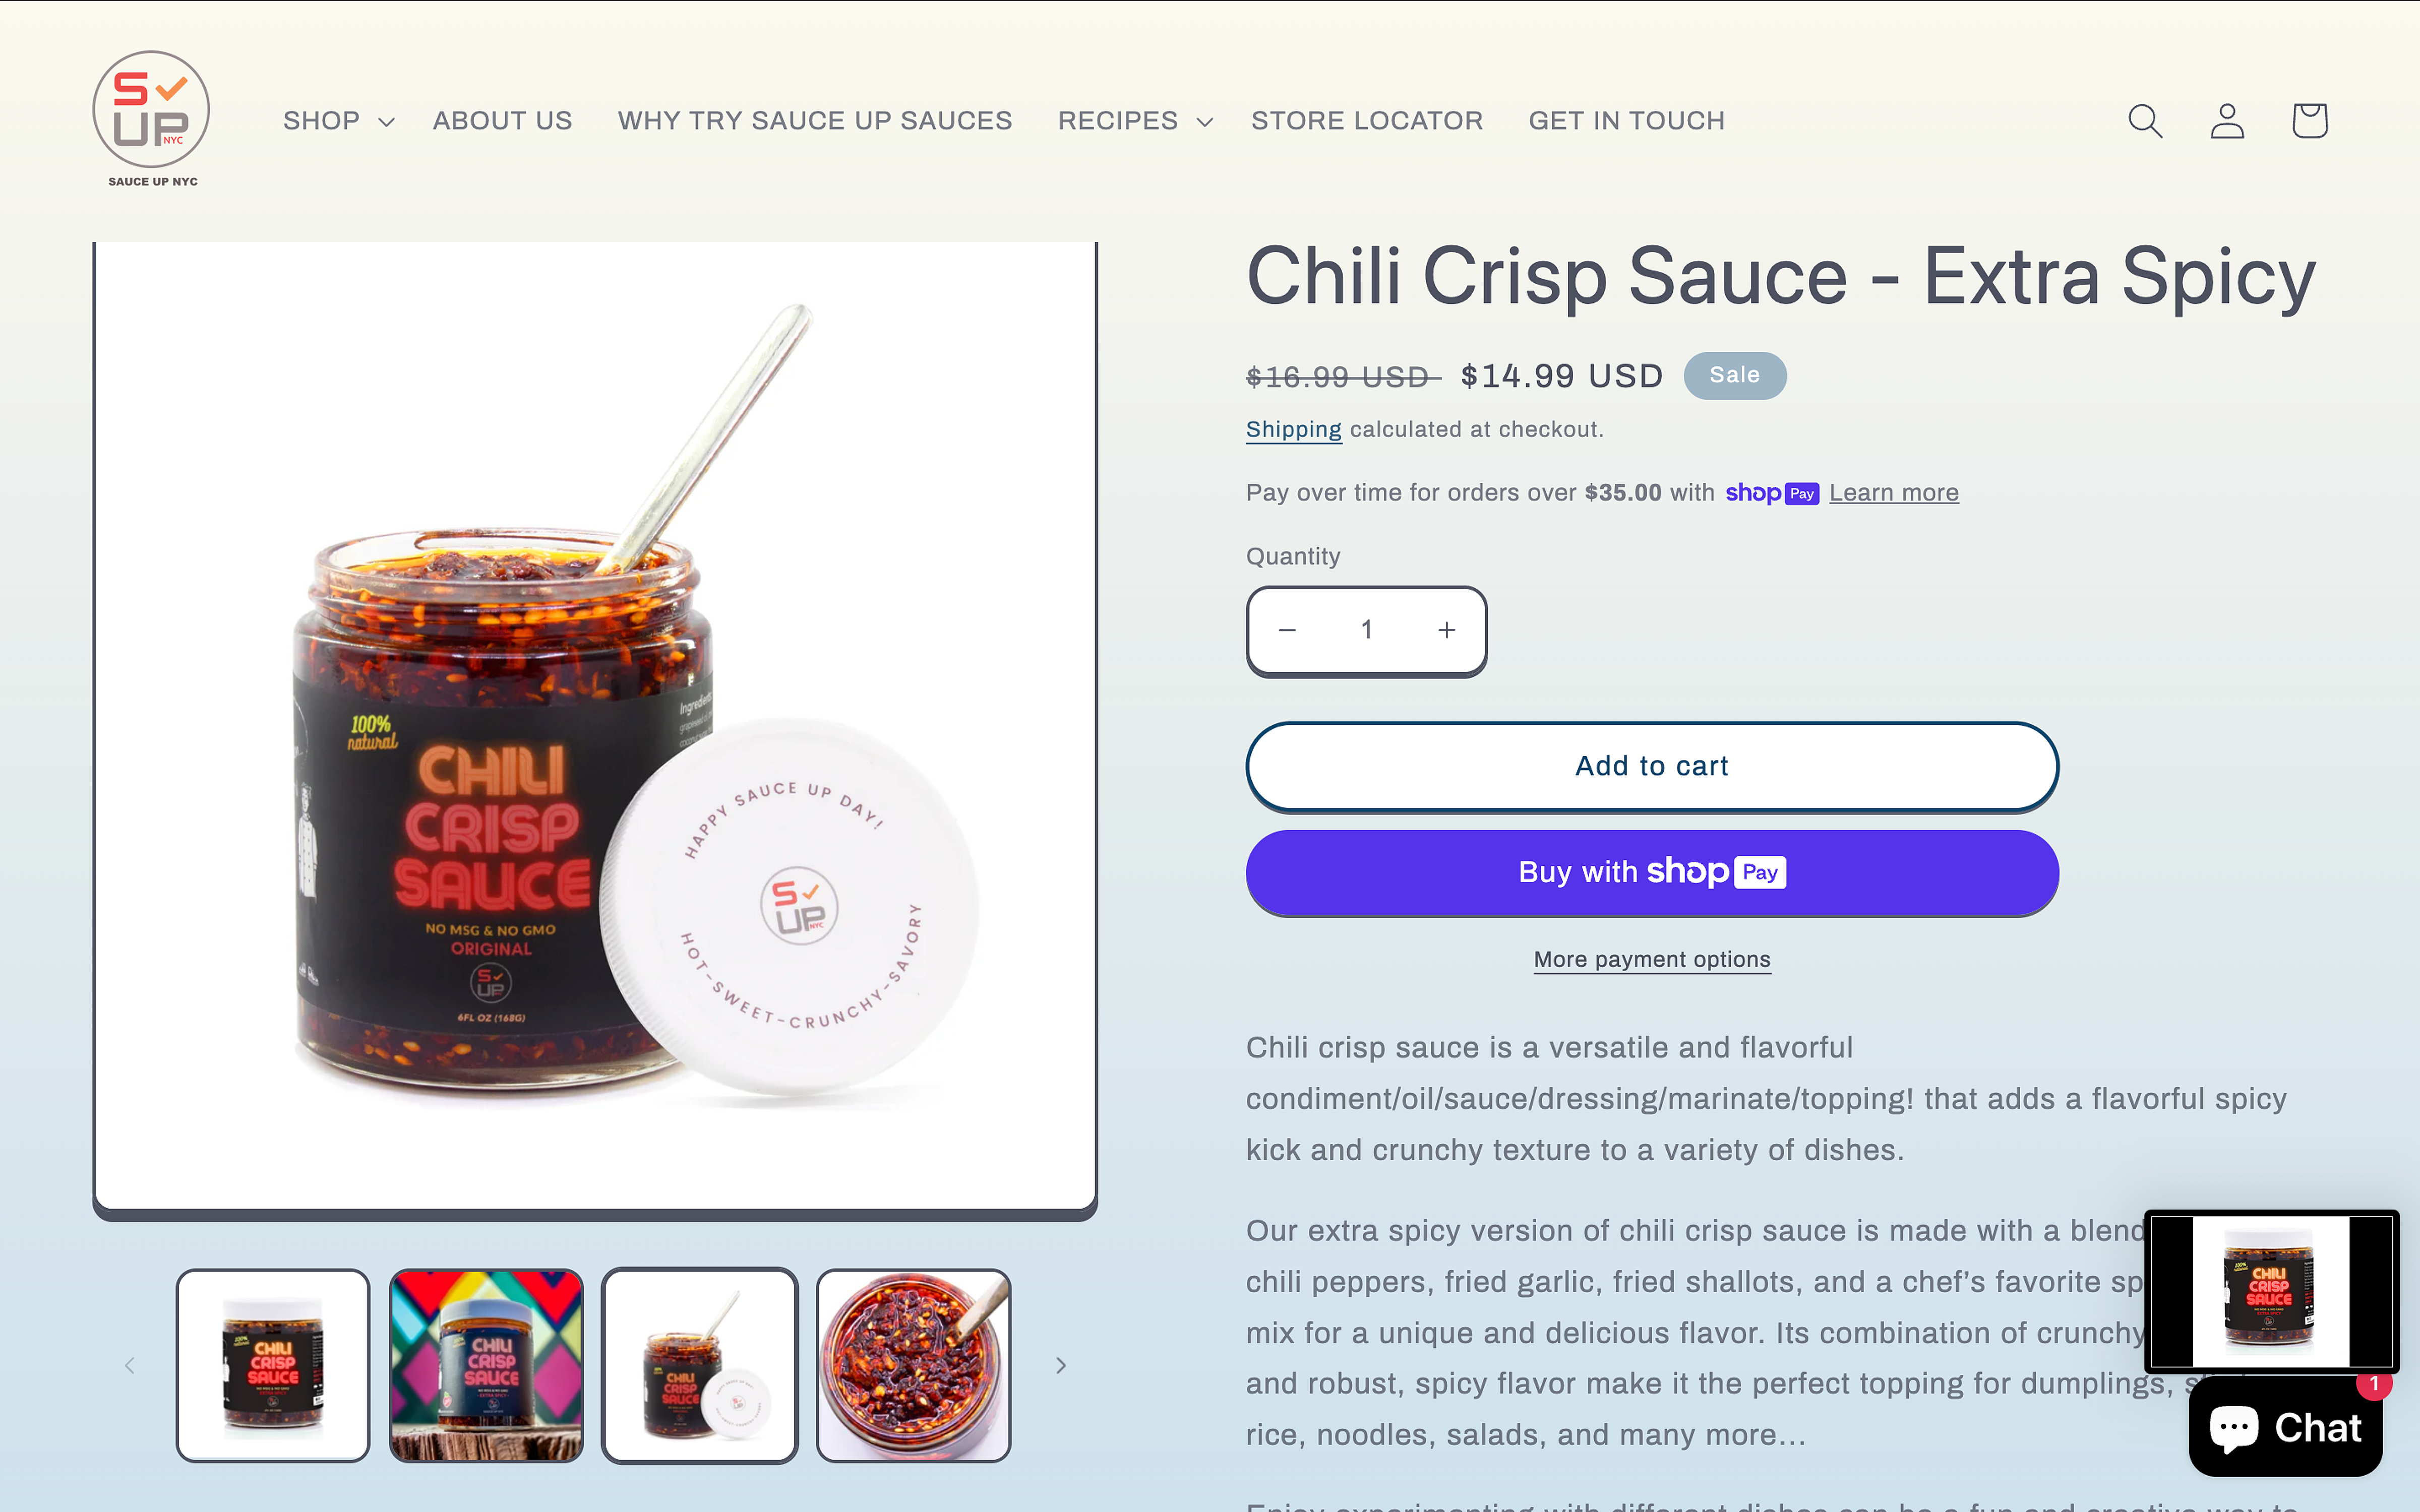Open the shopping cart icon

[2309, 121]
